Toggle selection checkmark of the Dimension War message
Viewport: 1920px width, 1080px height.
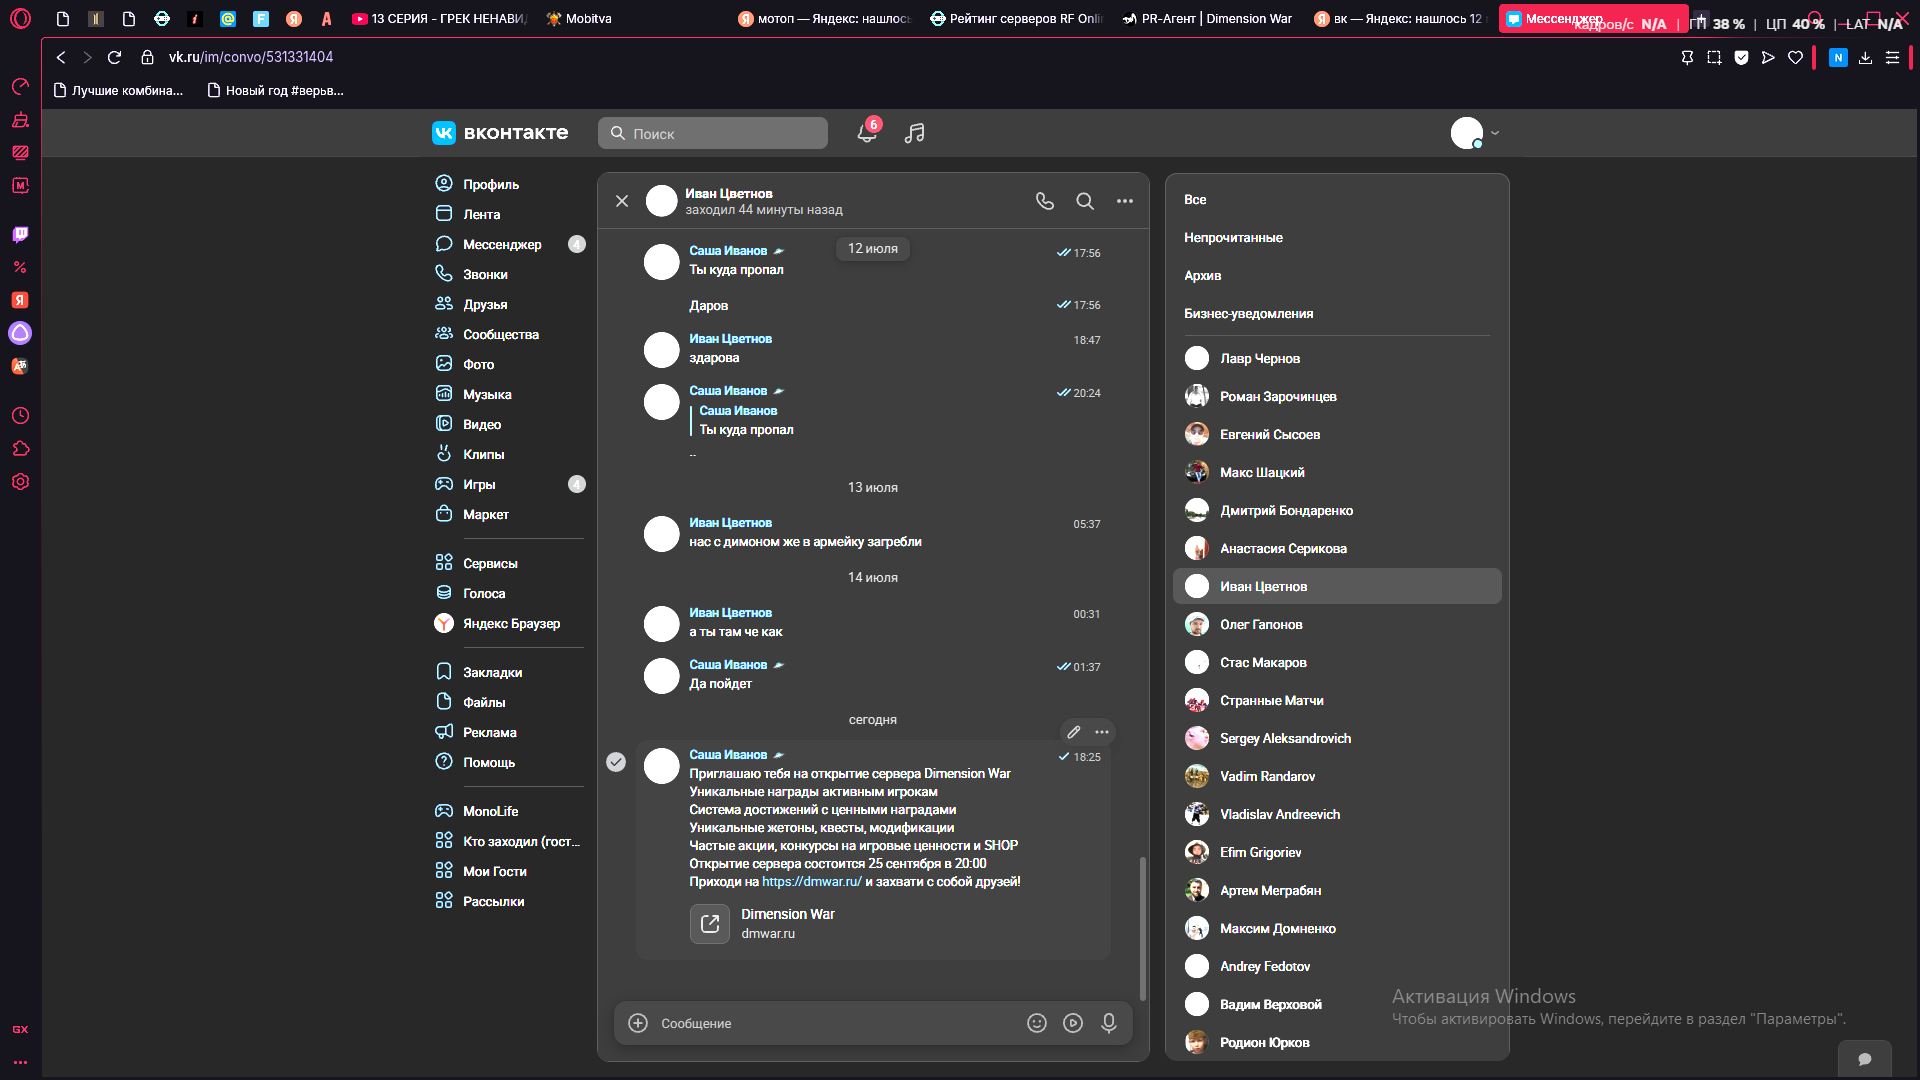click(616, 762)
